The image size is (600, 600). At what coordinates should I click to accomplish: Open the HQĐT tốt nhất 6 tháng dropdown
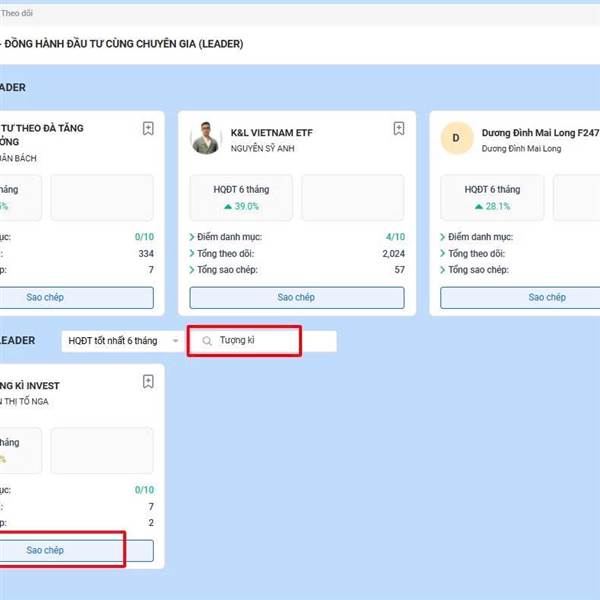coord(123,341)
